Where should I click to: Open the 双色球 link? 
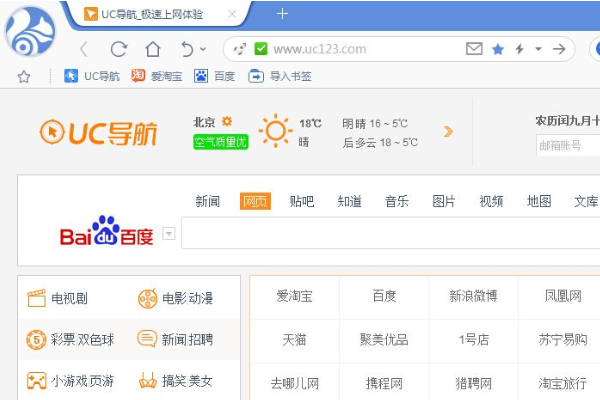click(96, 340)
